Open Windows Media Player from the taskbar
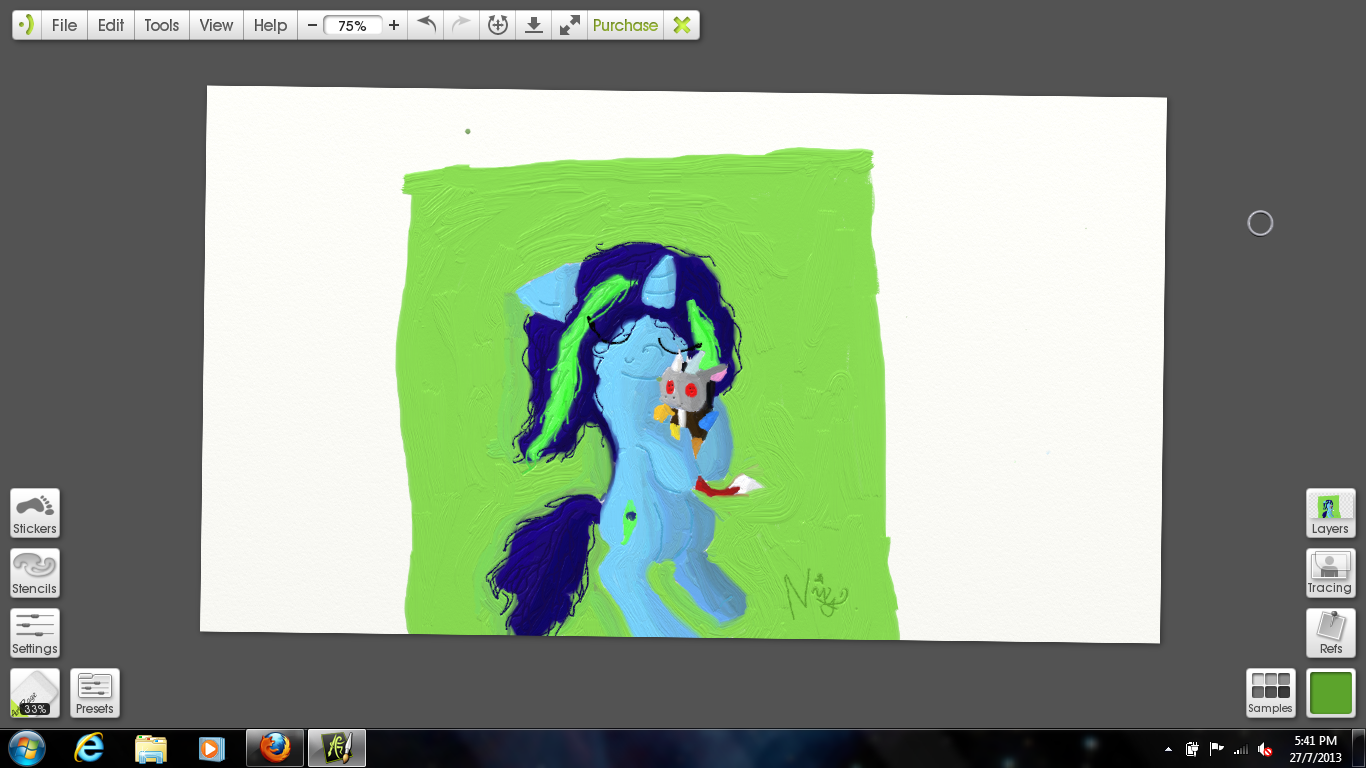Viewport: 1366px width, 768px height. pos(212,748)
